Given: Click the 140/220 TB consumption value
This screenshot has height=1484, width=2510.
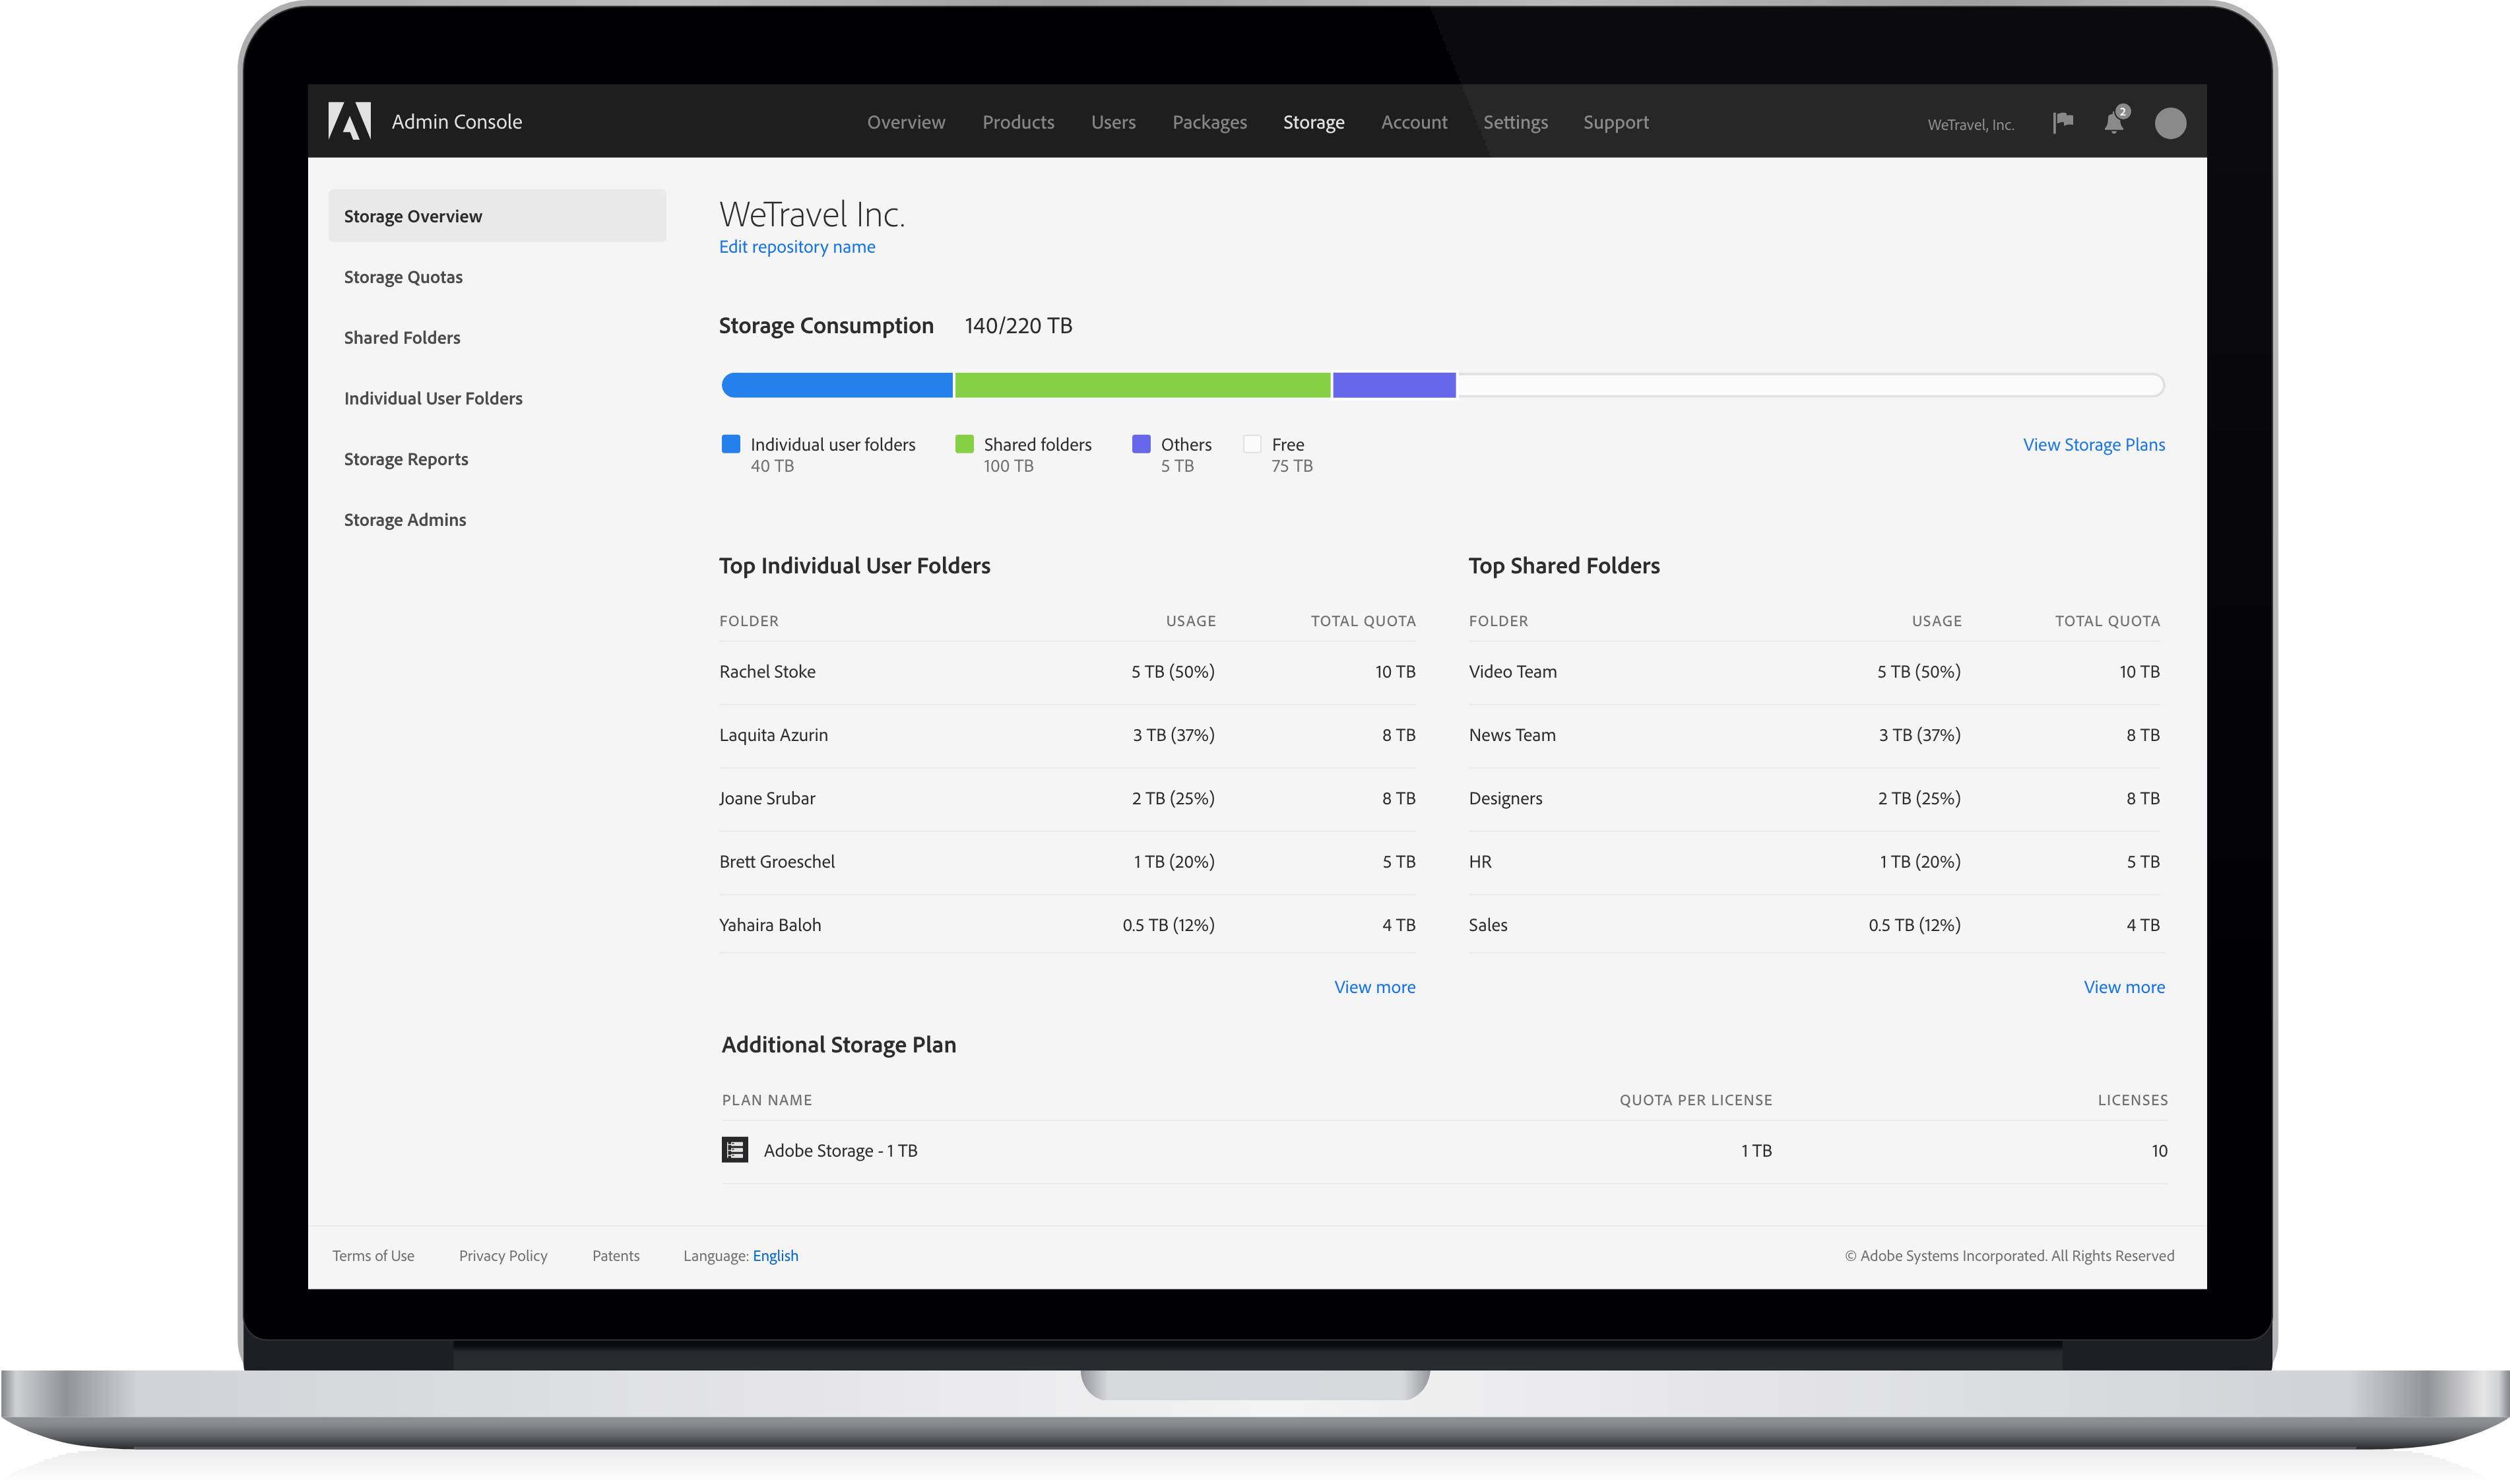Looking at the screenshot, I should 1018,326.
